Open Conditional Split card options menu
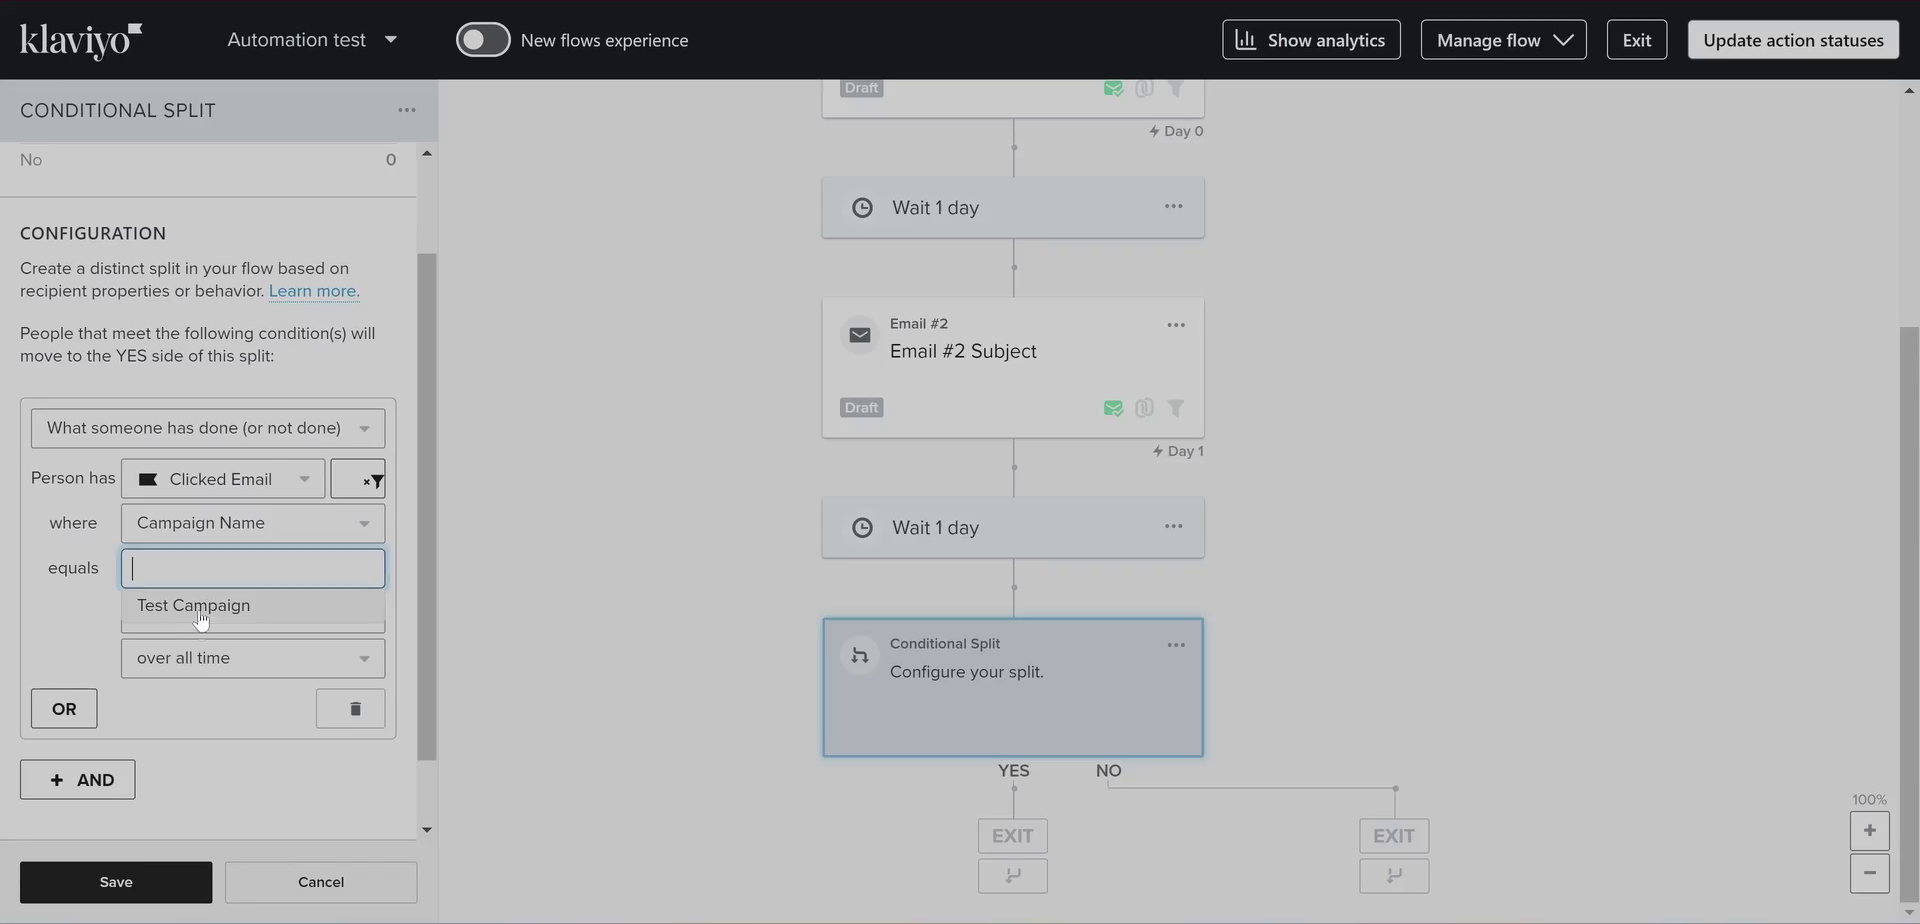1920x924 pixels. (1176, 645)
